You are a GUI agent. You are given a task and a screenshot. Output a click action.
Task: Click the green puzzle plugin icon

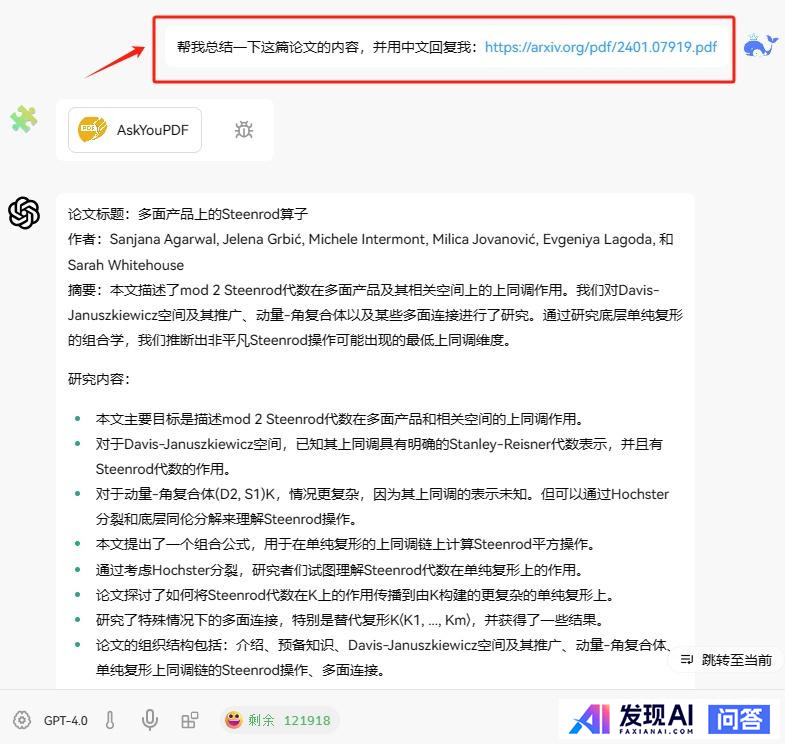click(24, 120)
